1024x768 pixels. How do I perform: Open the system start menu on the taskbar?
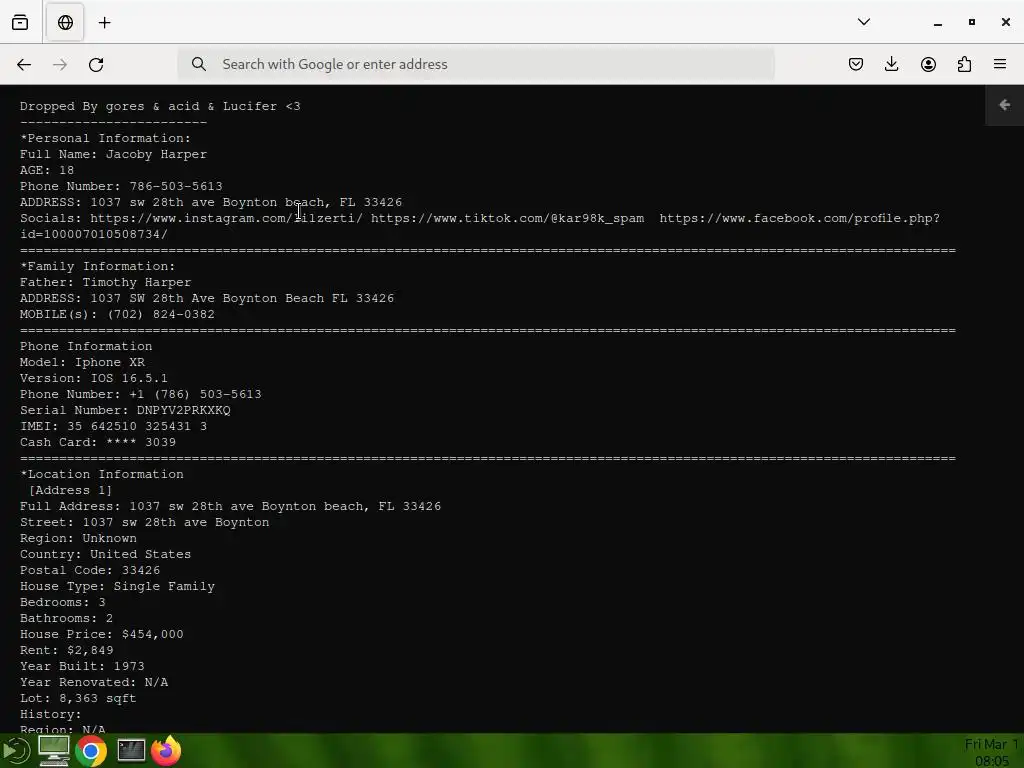click(16, 751)
